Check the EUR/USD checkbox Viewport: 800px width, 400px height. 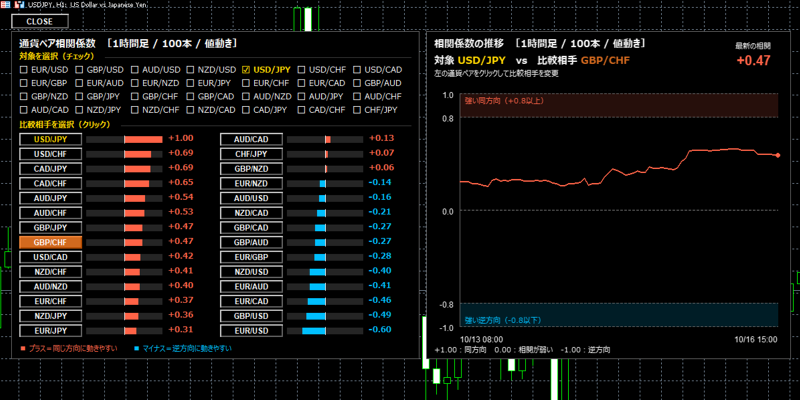click(x=23, y=70)
